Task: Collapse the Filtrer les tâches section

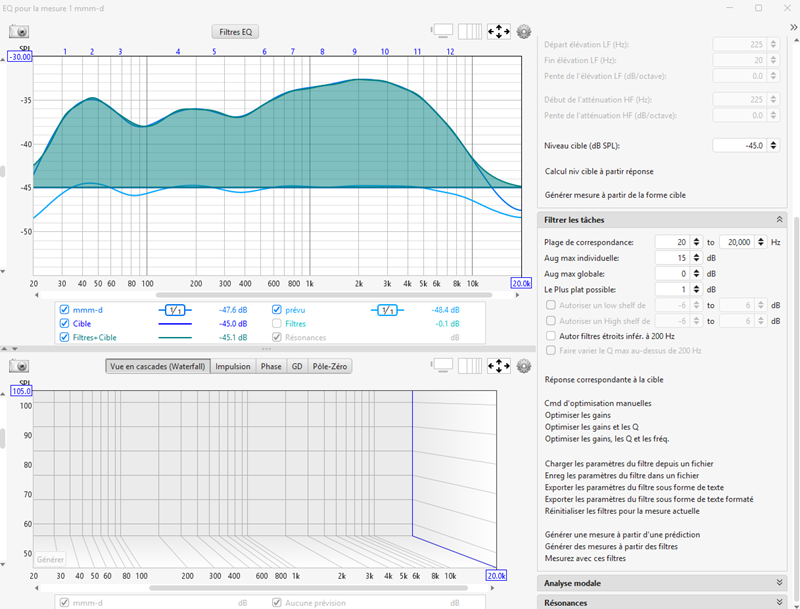Action: (779, 220)
